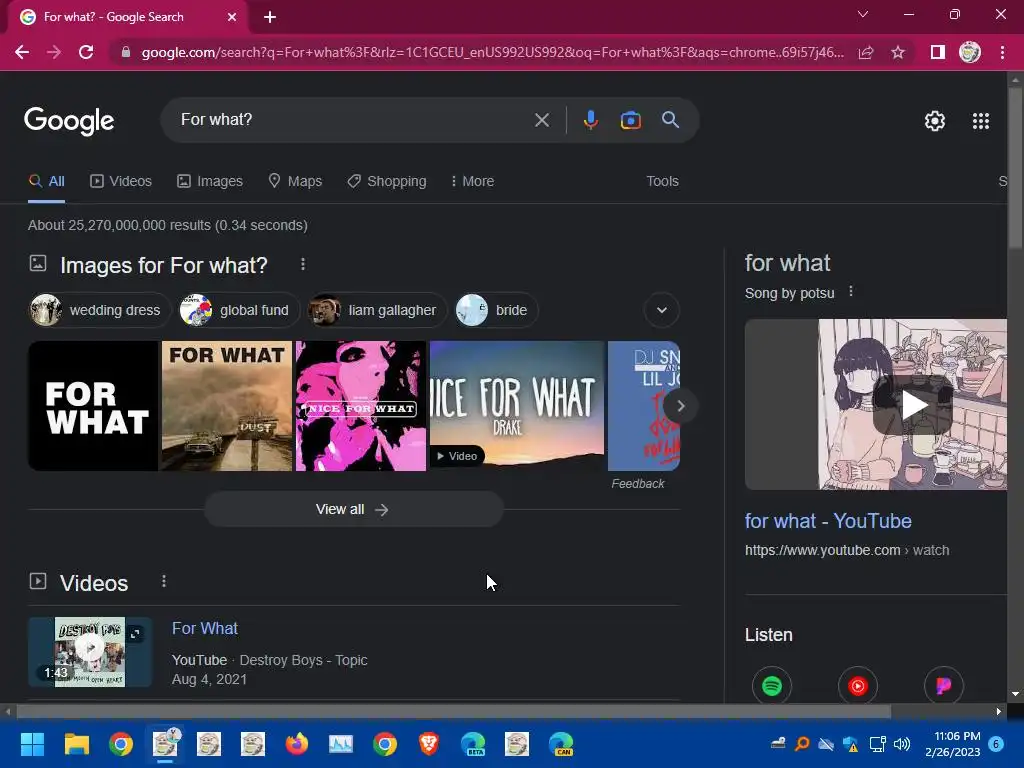1024x768 pixels.
Task: Switch to the Videos results tab
Action: (121, 181)
